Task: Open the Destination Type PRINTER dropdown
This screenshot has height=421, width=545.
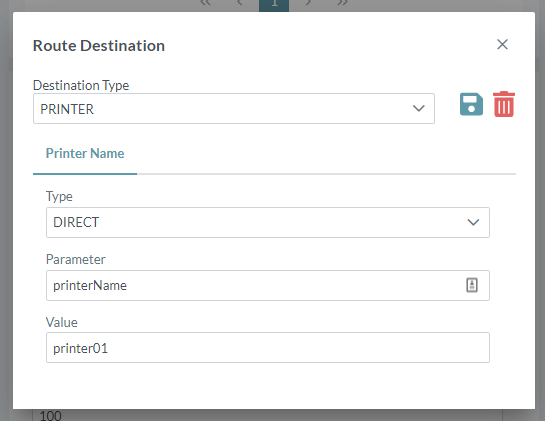Action: click(234, 108)
